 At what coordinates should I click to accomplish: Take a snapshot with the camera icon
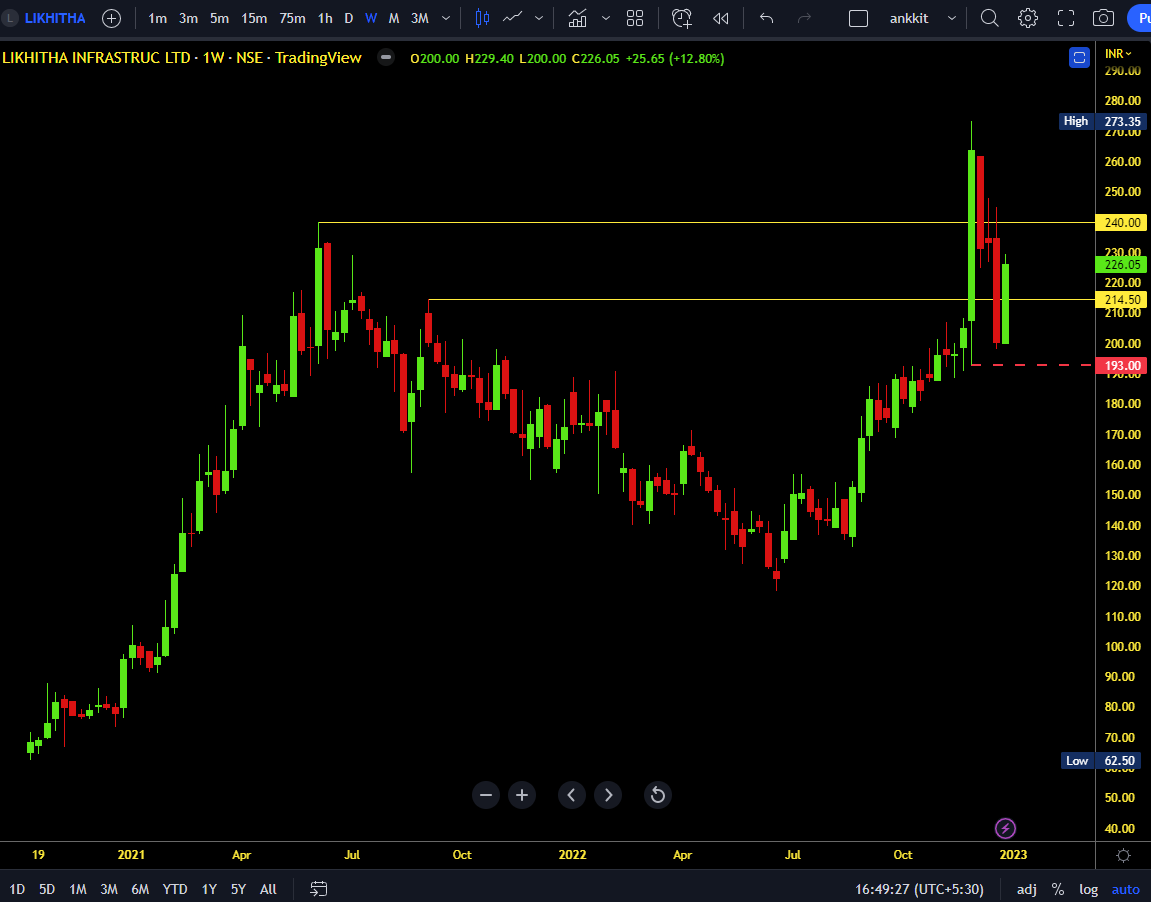[1103, 18]
